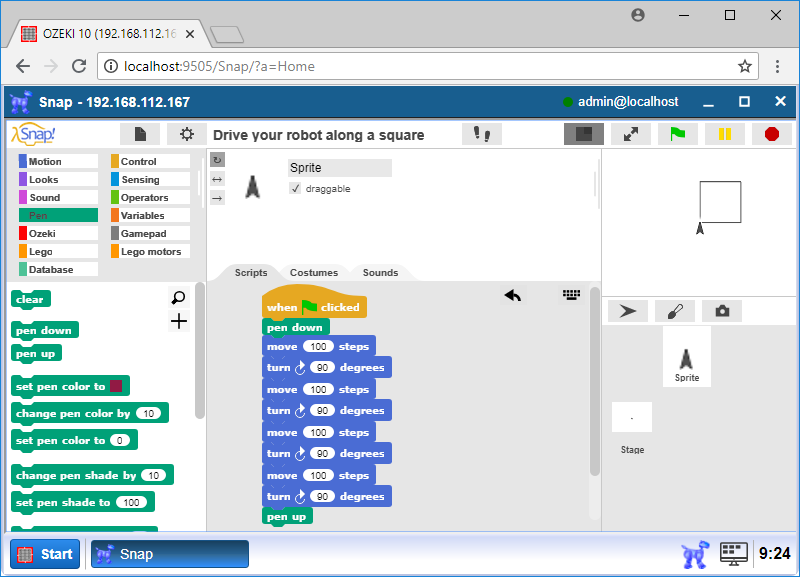Image resolution: width=800 pixels, height=577 pixels.
Task: Open the project file menu icon
Action: (140, 134)
